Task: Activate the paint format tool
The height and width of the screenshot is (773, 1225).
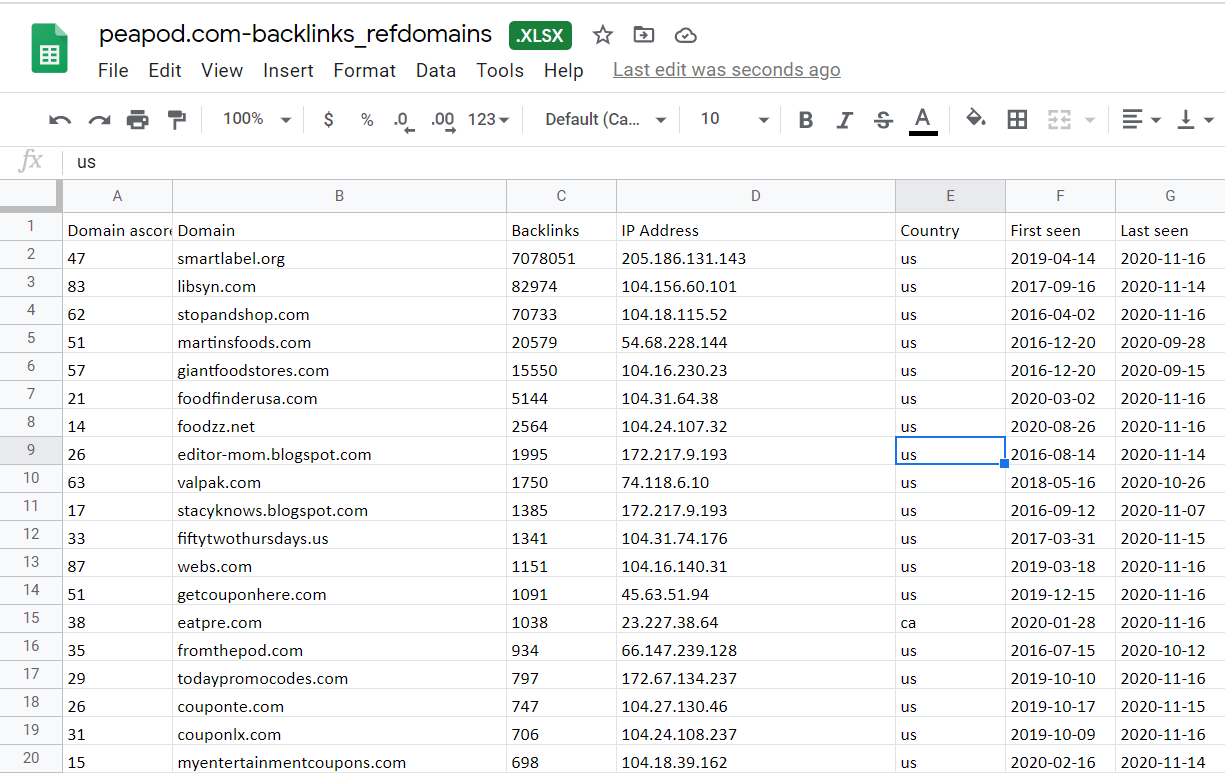Action: (x=176, y=120)
